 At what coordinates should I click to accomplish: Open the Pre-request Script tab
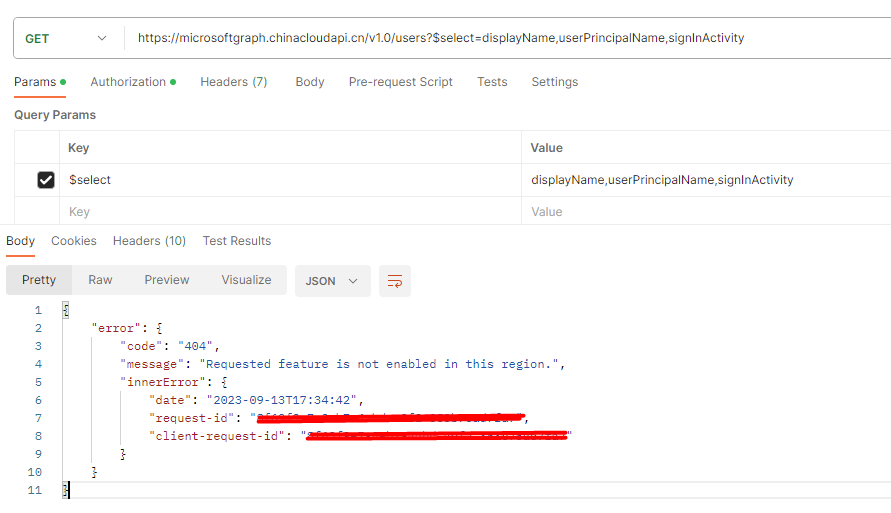coord(401,82)
